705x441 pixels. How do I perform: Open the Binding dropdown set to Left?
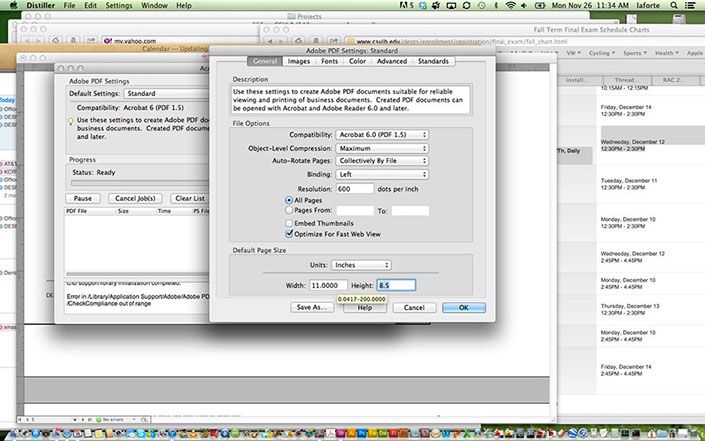coord(382,174)
